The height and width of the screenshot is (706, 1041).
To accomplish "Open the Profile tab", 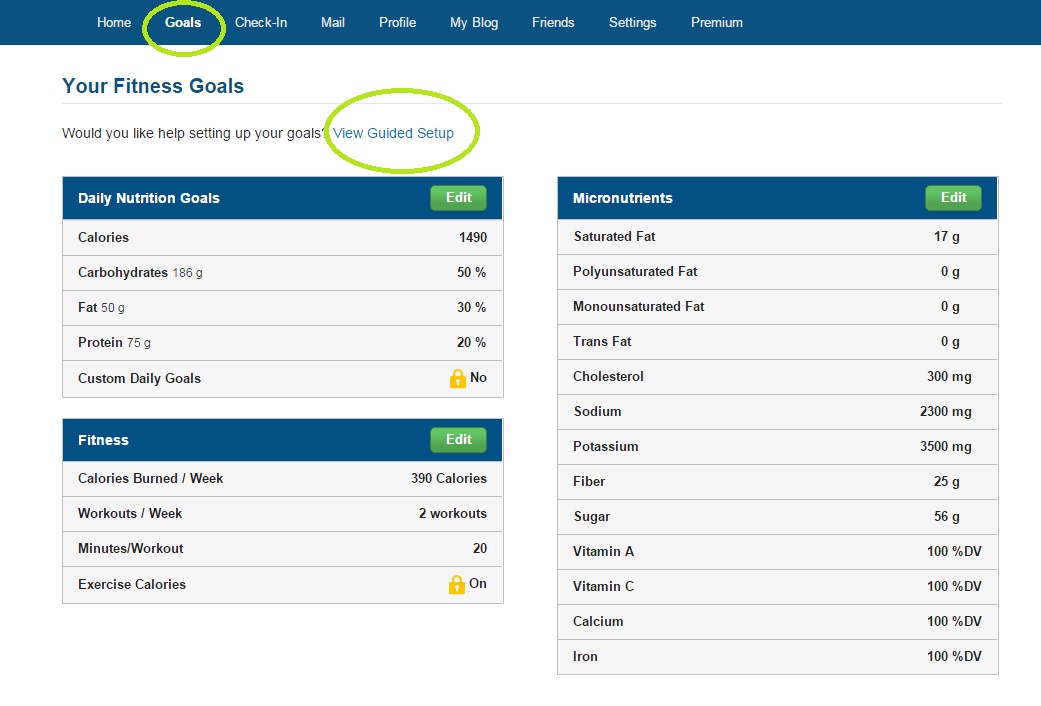I will click(x=397, y=22).
